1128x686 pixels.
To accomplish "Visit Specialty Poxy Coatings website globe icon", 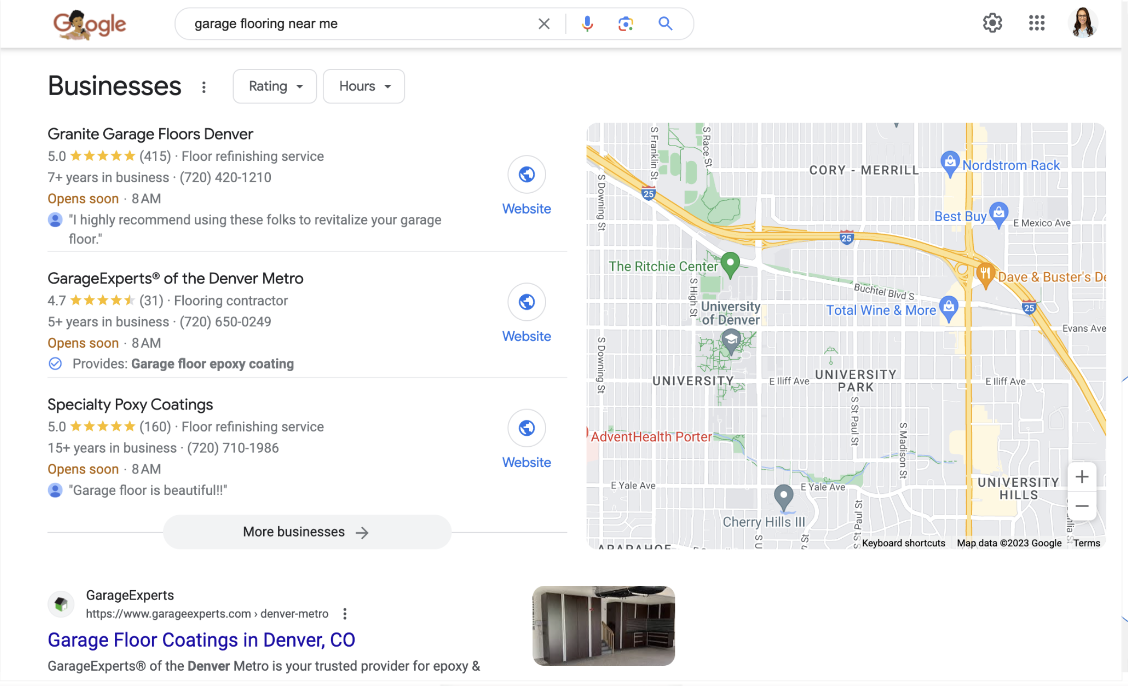I will [x=527, y=428].
